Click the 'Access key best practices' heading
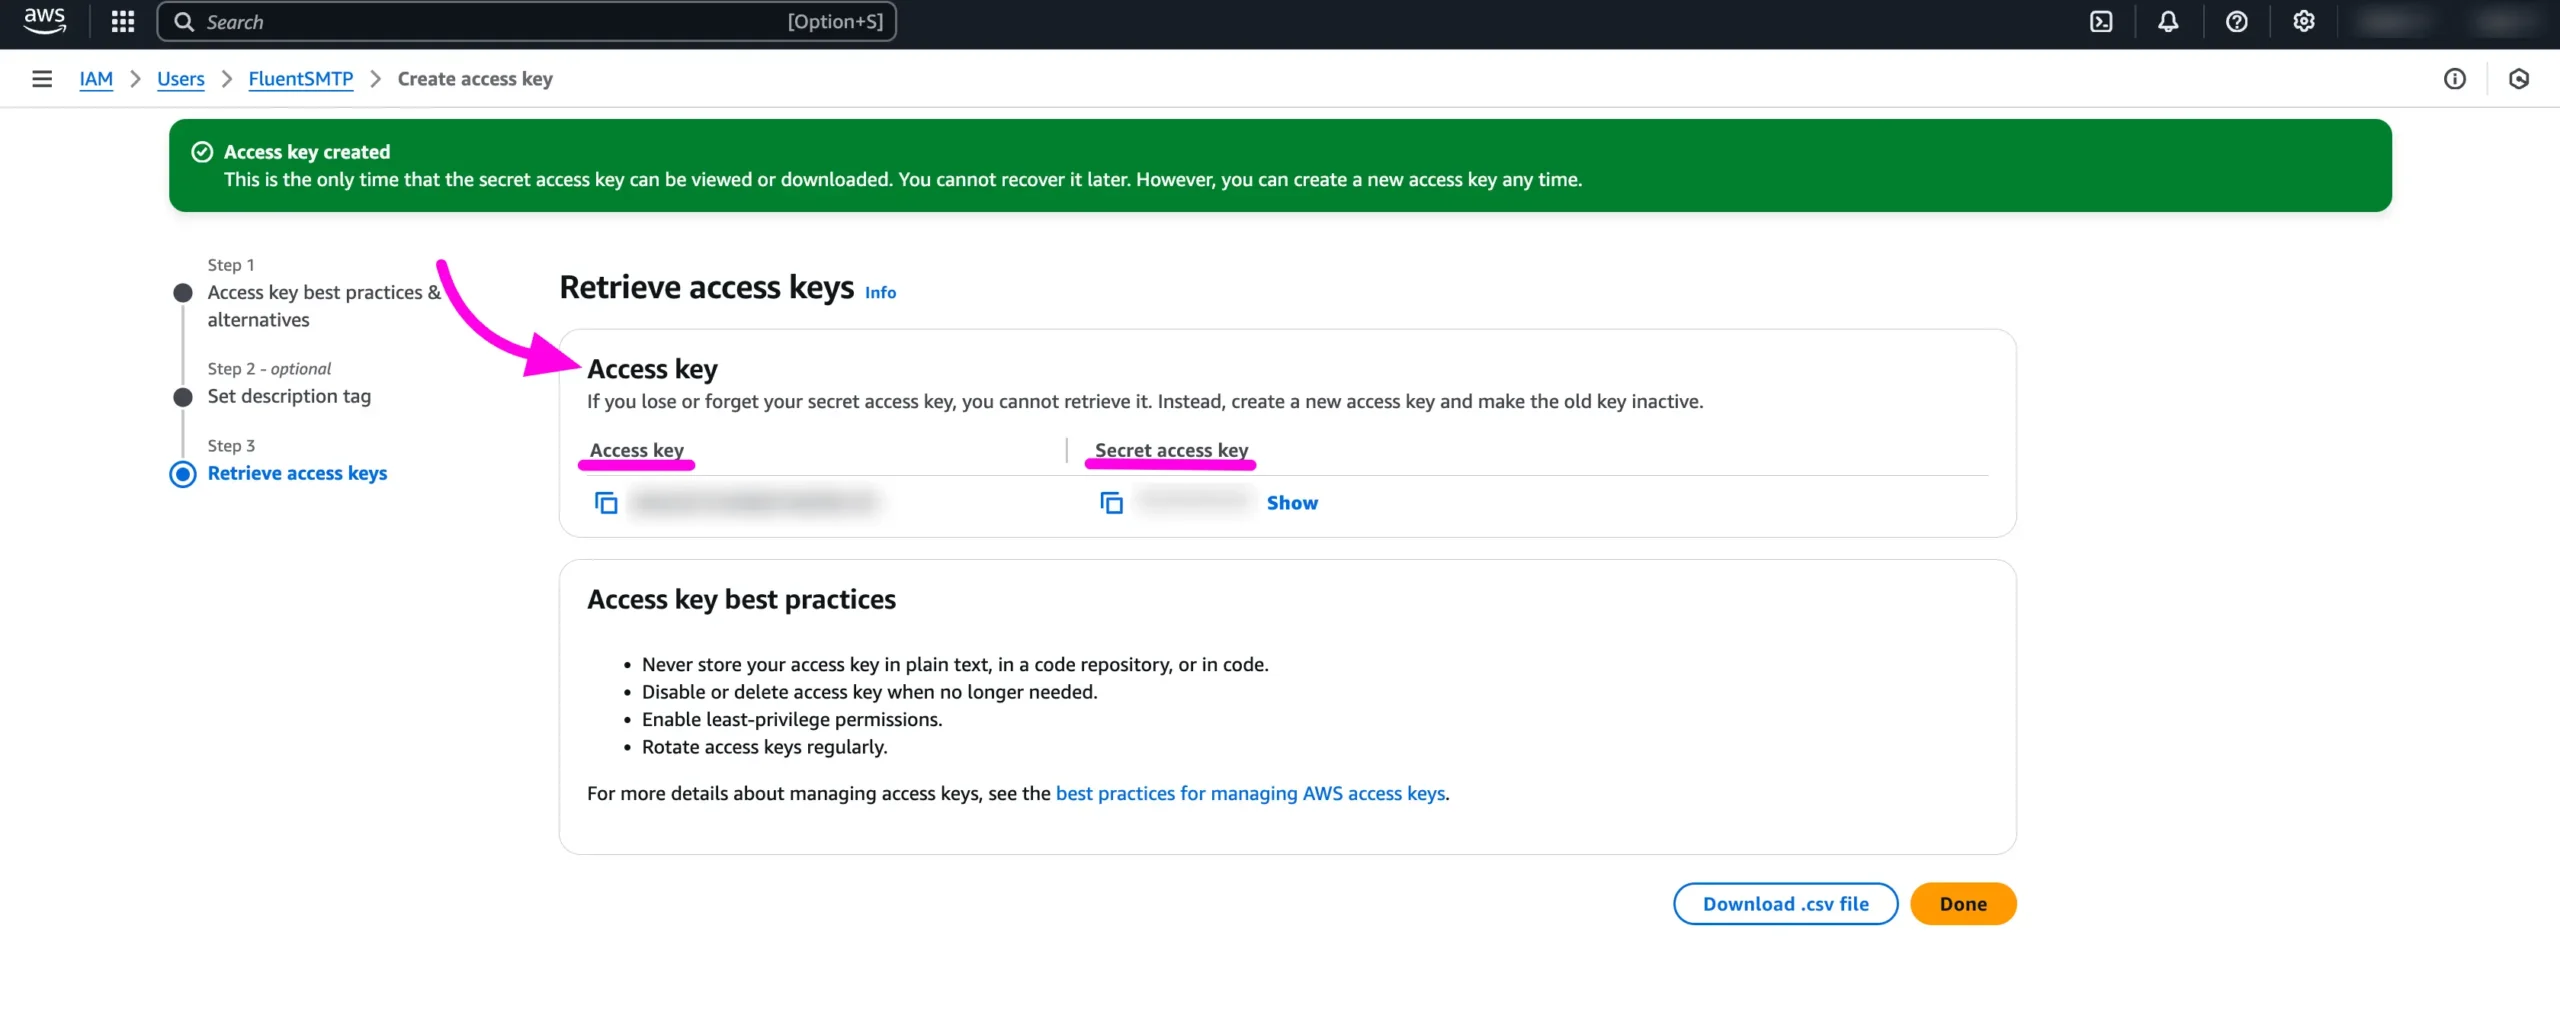2560x1022 pixels. [x=741, y=600]
